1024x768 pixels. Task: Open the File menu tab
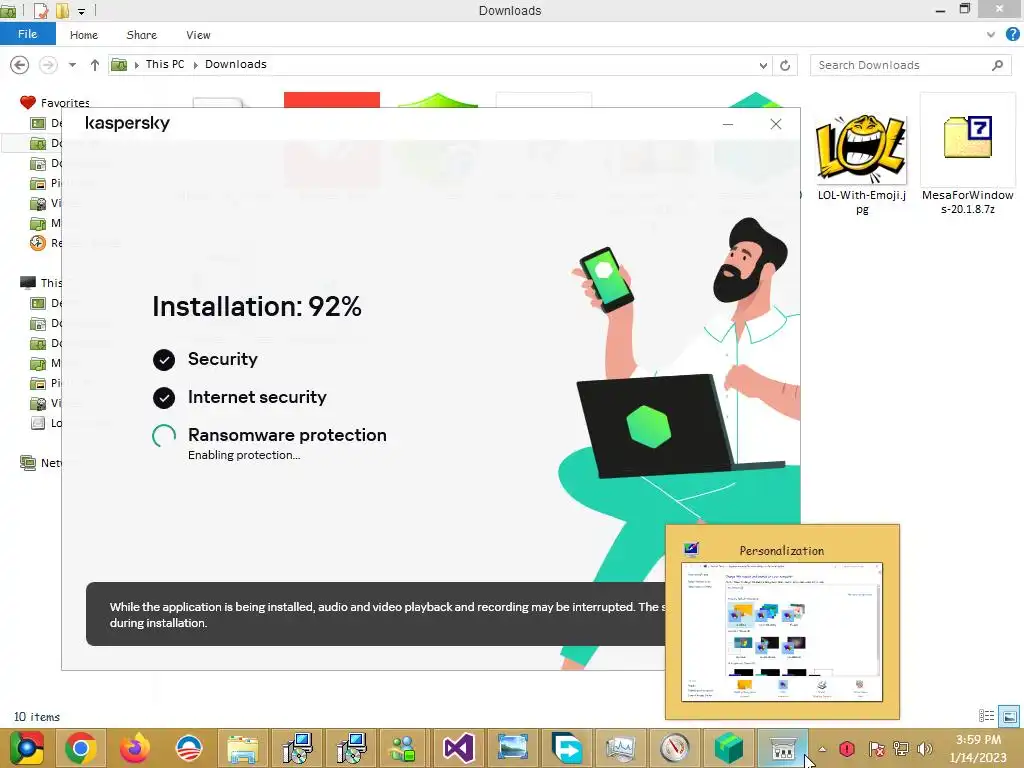tap(27, 34)
